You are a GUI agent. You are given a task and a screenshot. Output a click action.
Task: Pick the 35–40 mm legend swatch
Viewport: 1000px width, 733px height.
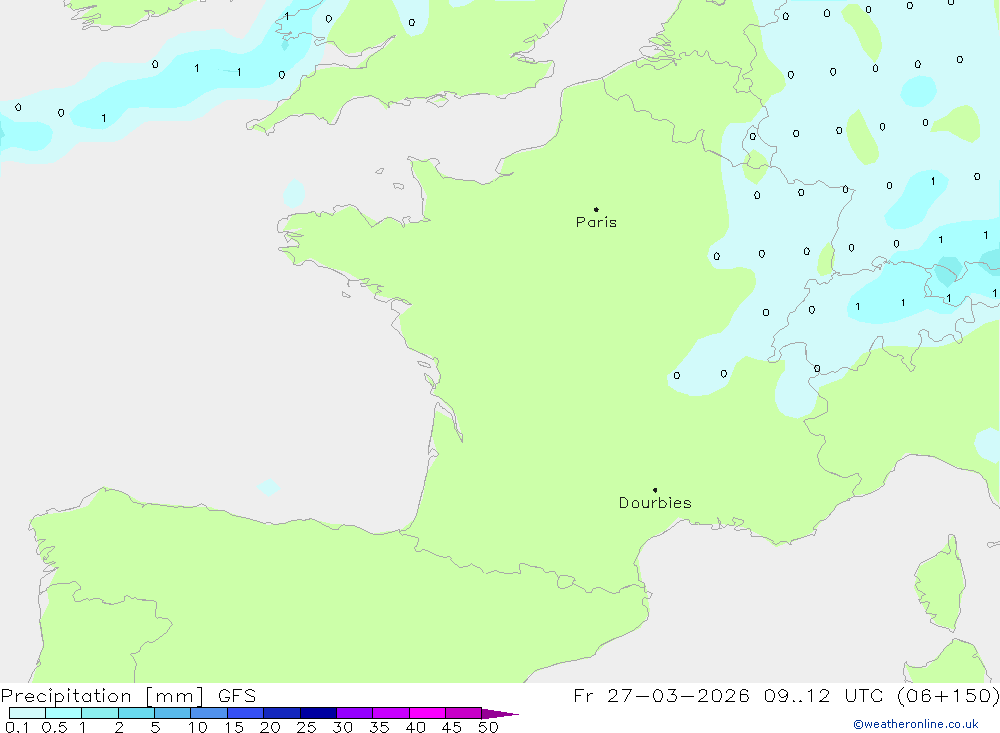point(390,713)
